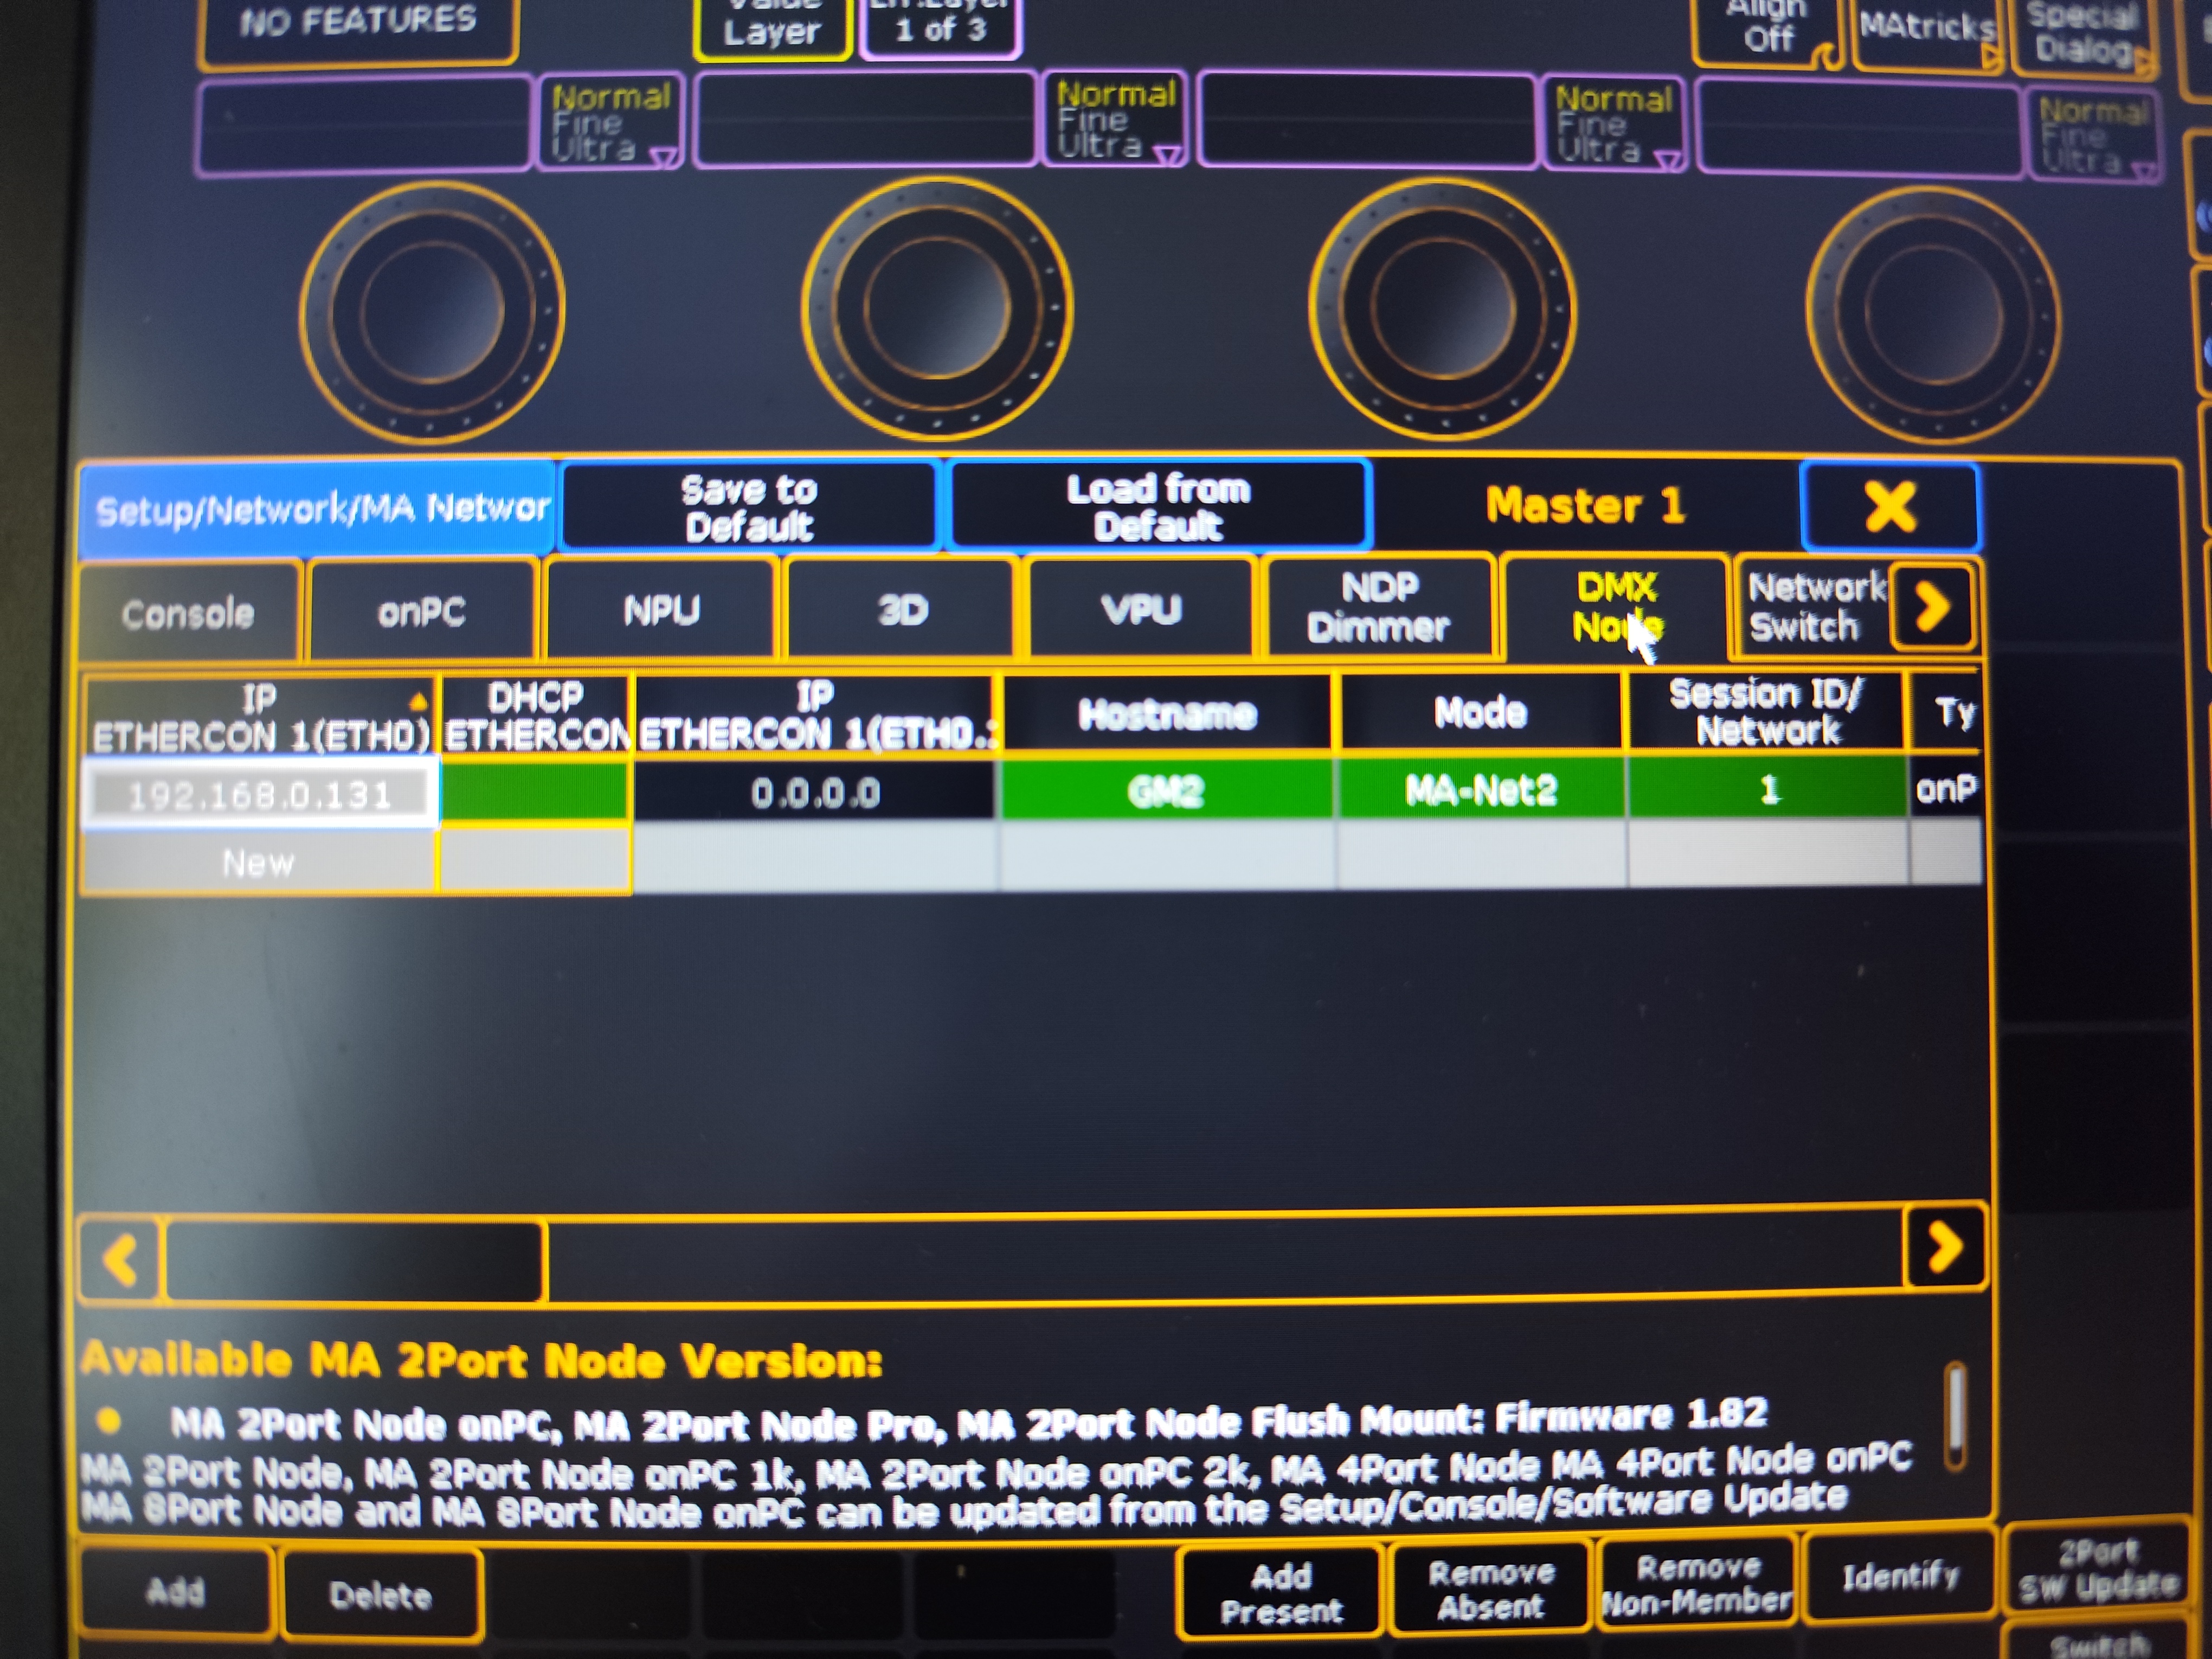Show more tabs with the arrow beside Network Switch
Image resolution: width=2212 pixels, height=1659 pixels.
tap(1933, 606)
